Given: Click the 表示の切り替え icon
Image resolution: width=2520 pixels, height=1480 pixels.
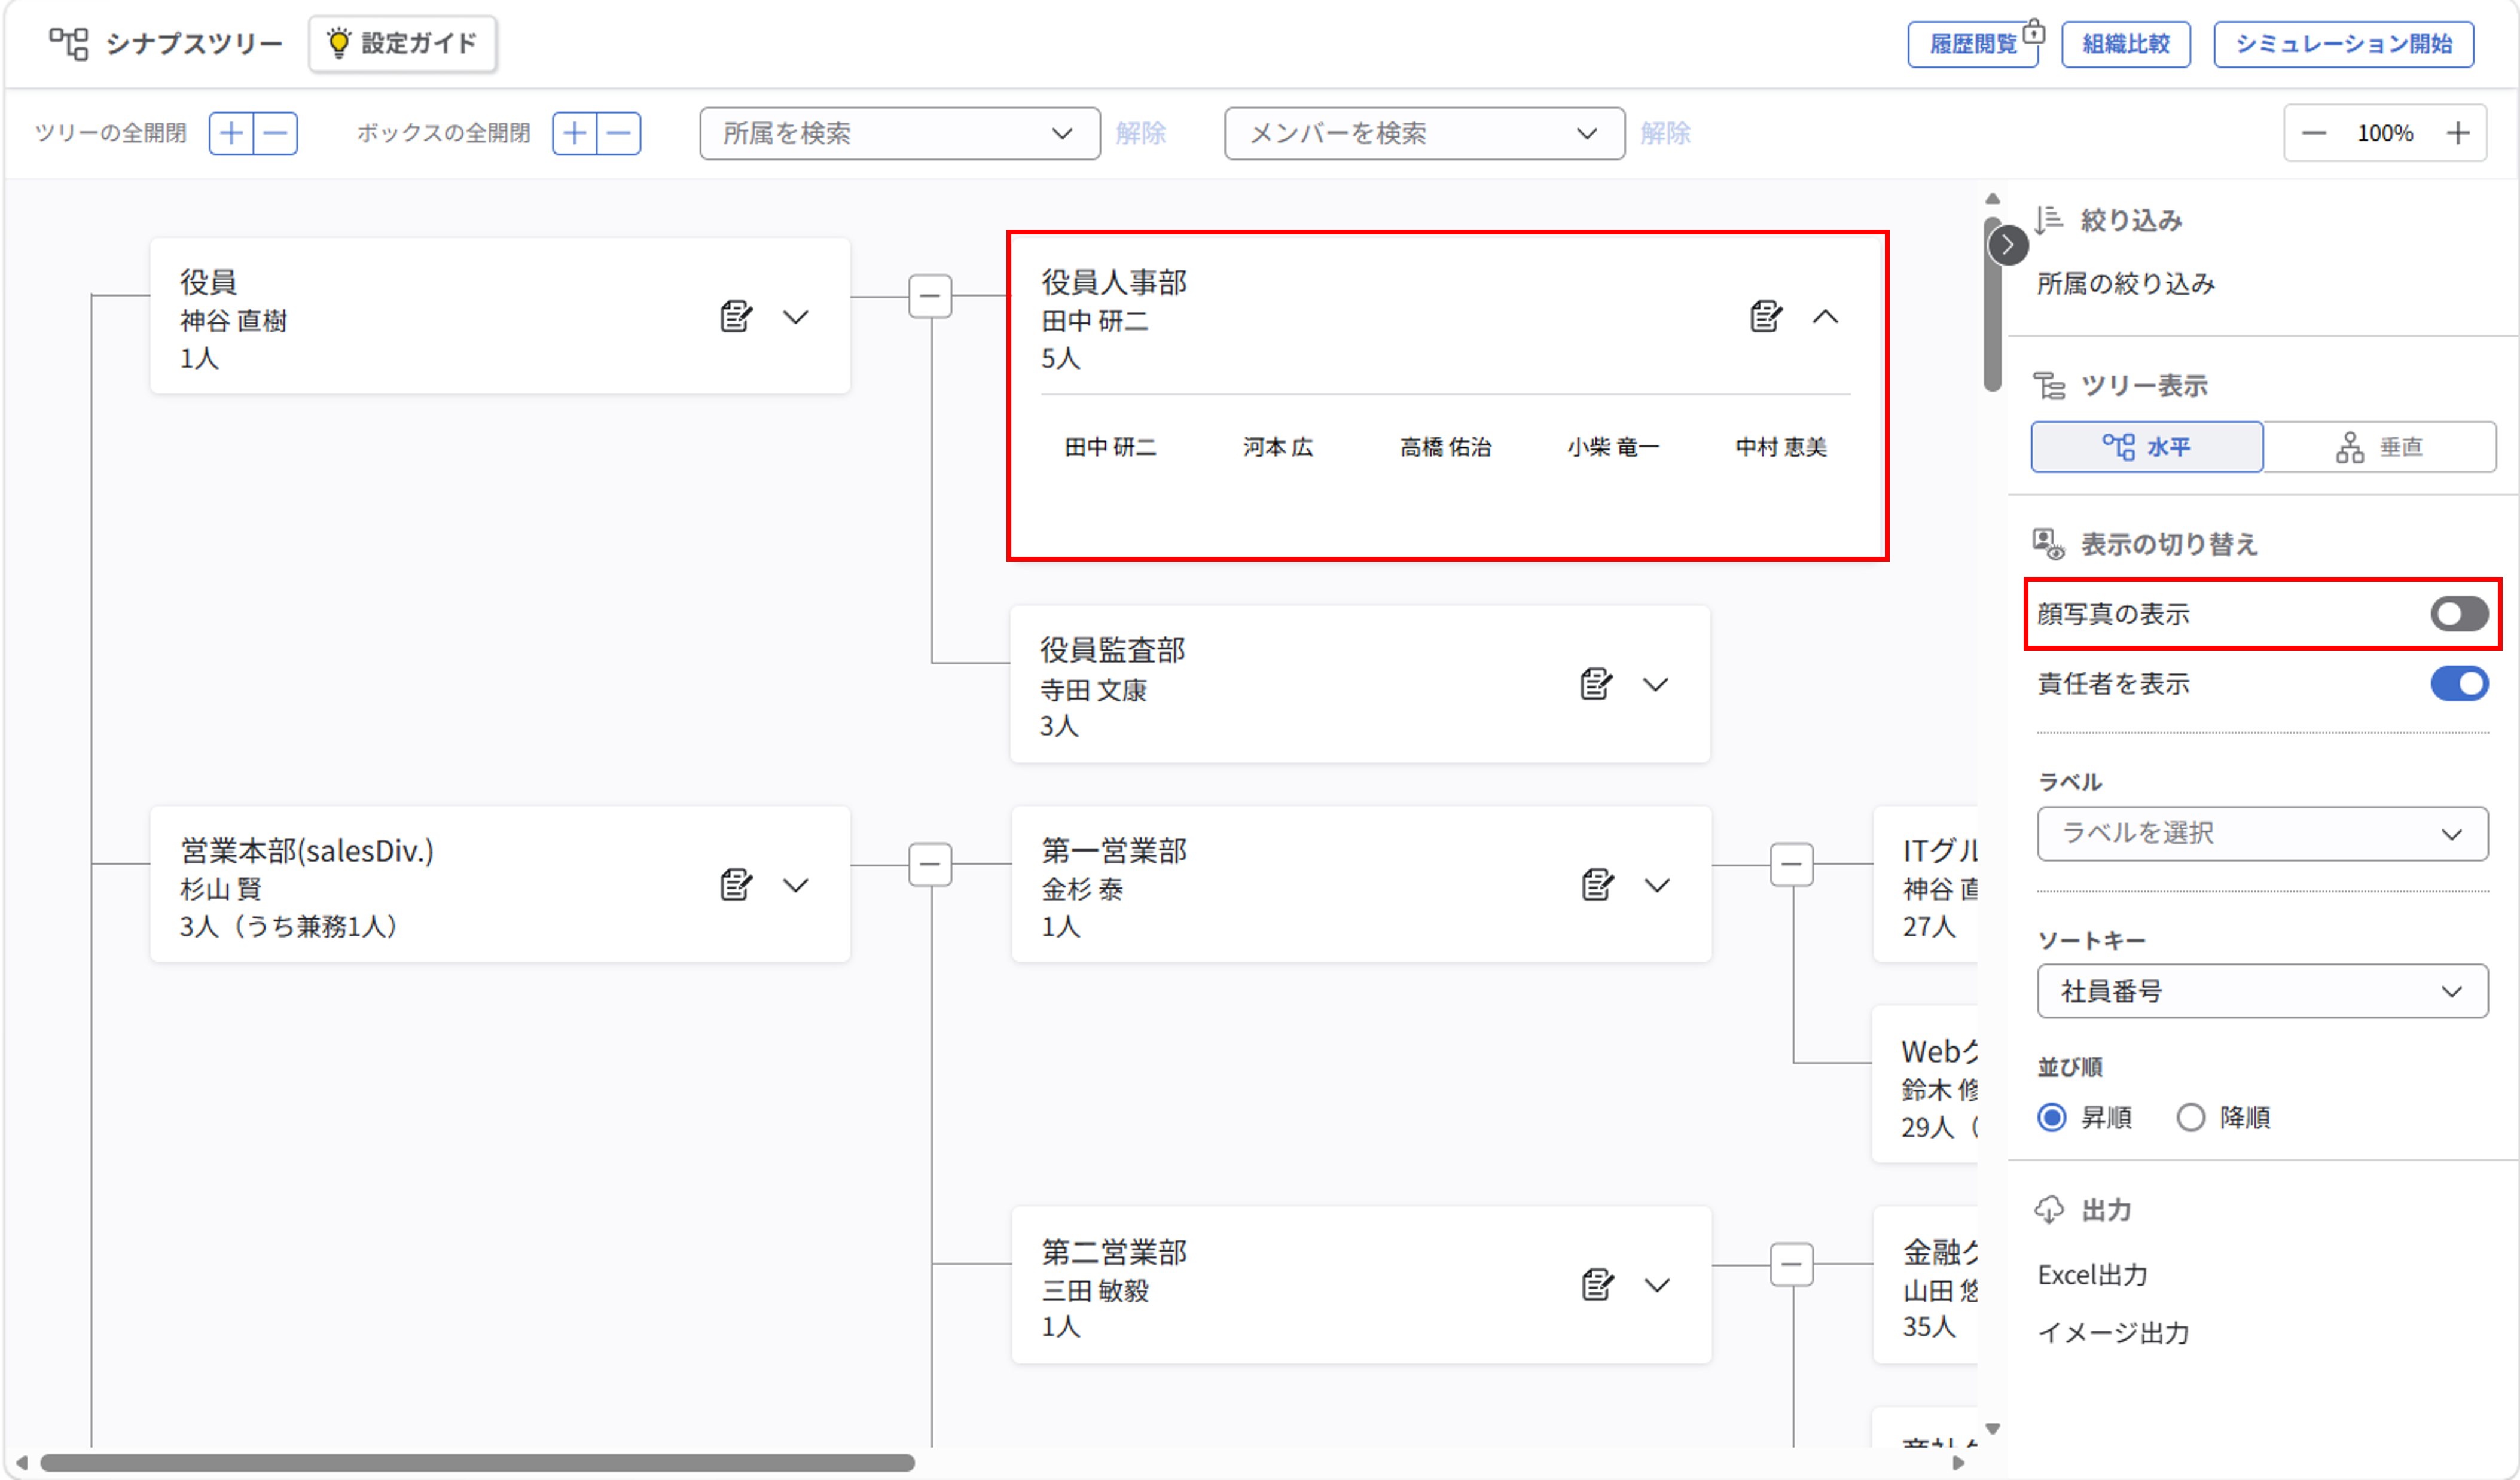Looking at the screenshot, I should coord(2049,544).
